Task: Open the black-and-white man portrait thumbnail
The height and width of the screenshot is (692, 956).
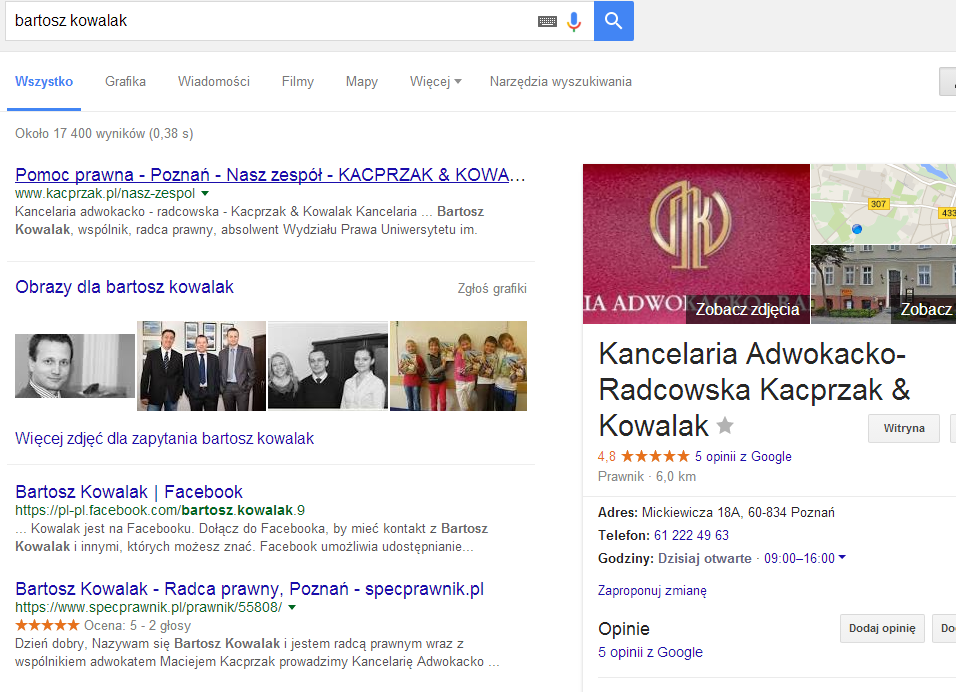Action: (x=75, y=366)
